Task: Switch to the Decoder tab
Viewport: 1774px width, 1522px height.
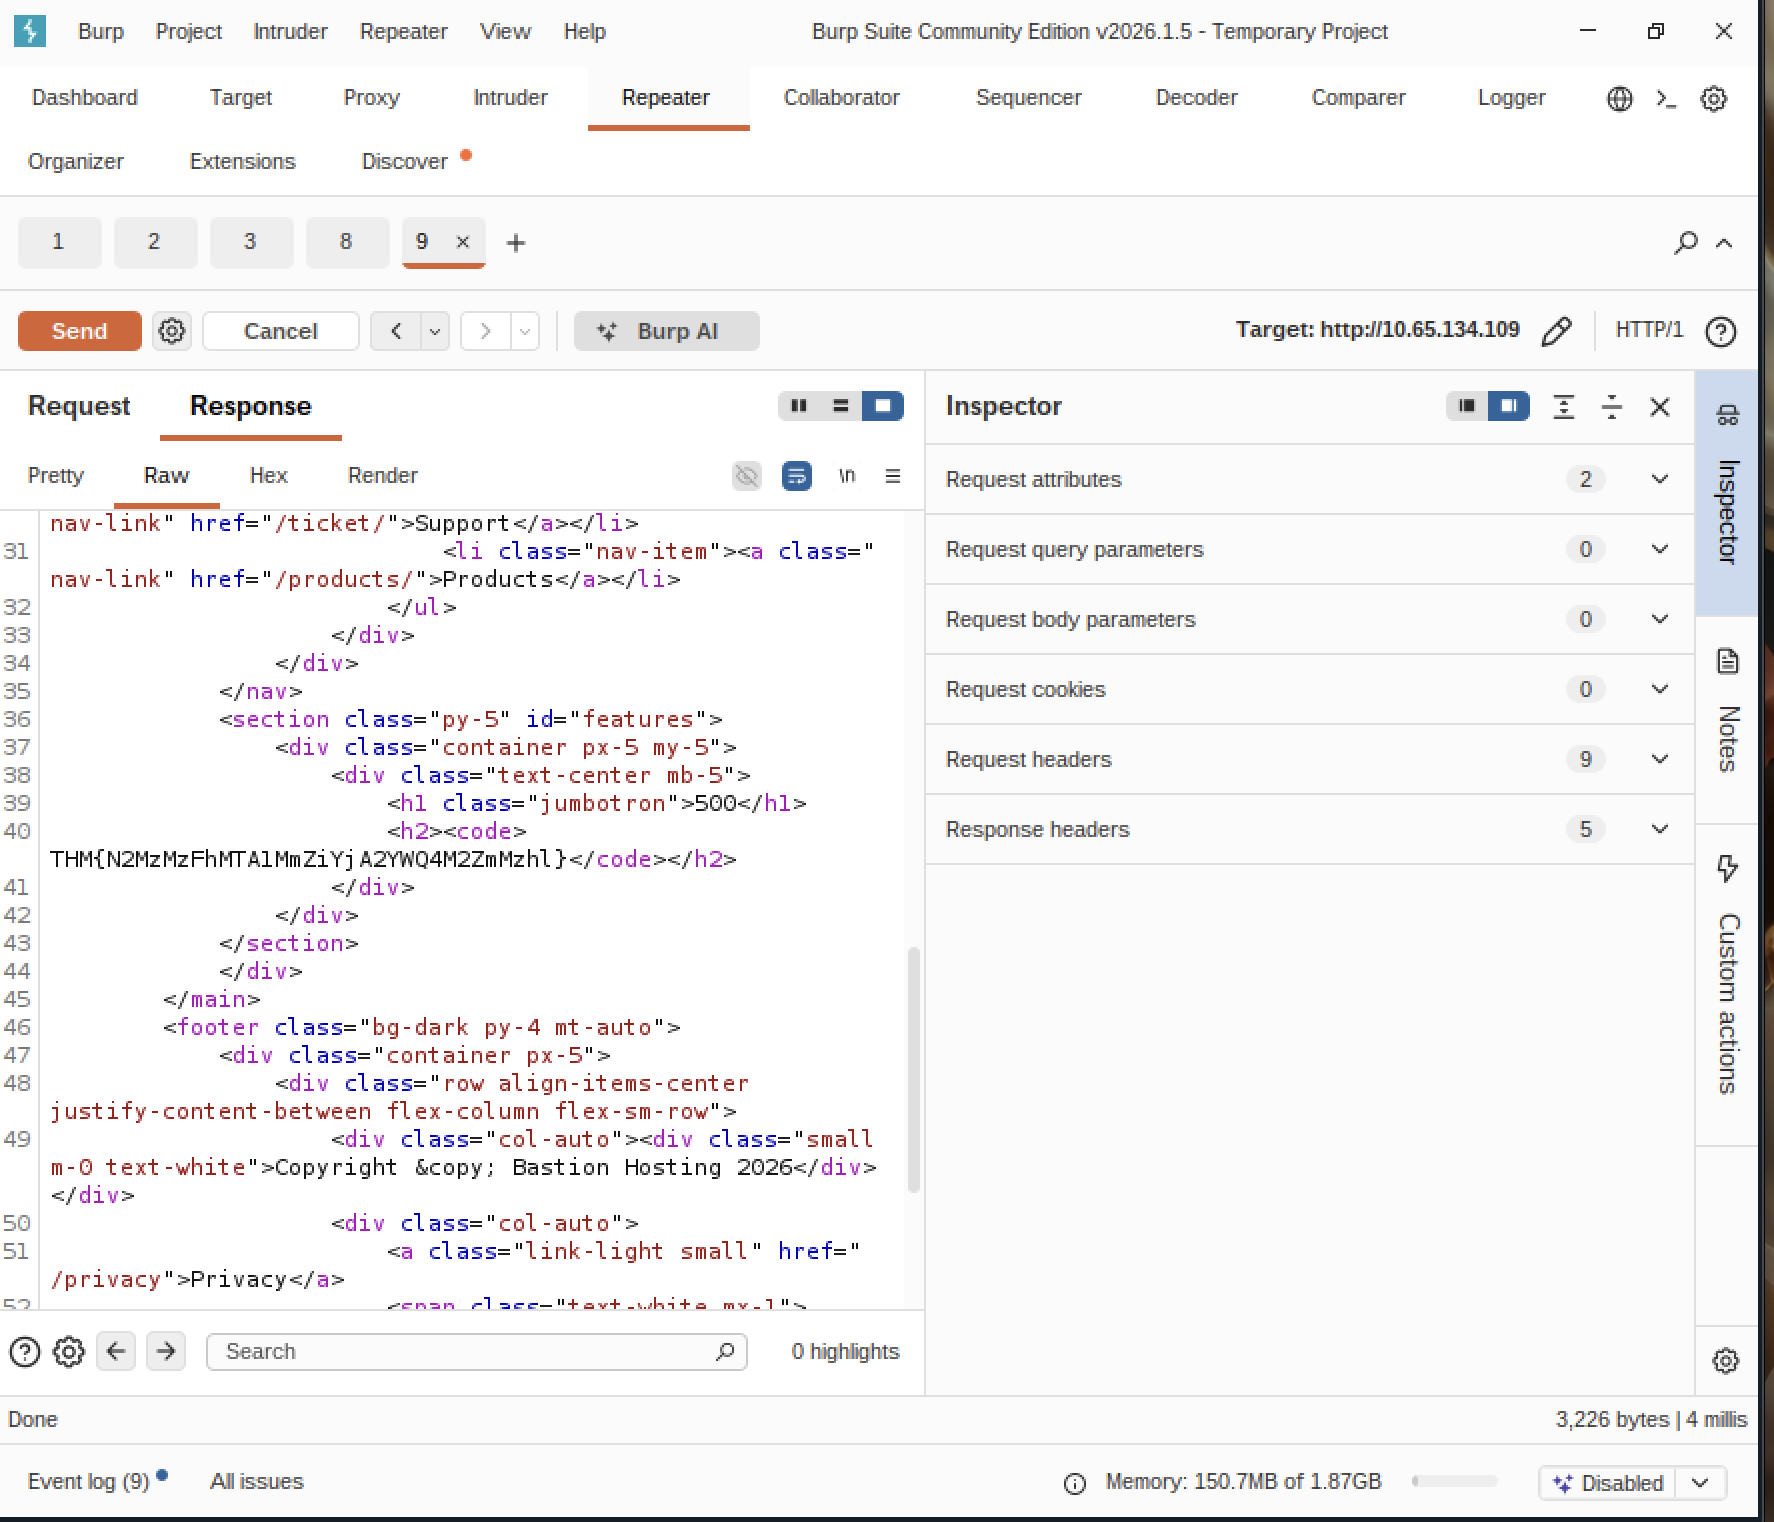Action: pos(1197,98)
